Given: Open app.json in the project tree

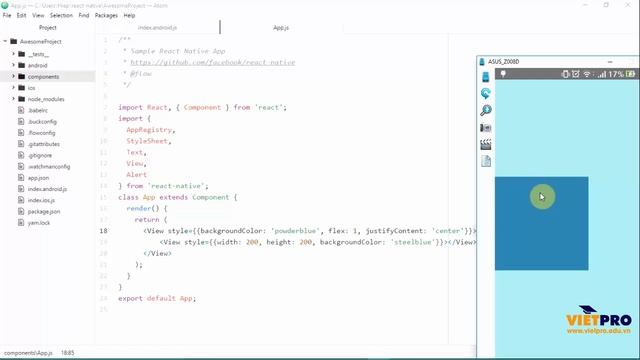Looking at the screenshot, I should [x=38, y=178].
